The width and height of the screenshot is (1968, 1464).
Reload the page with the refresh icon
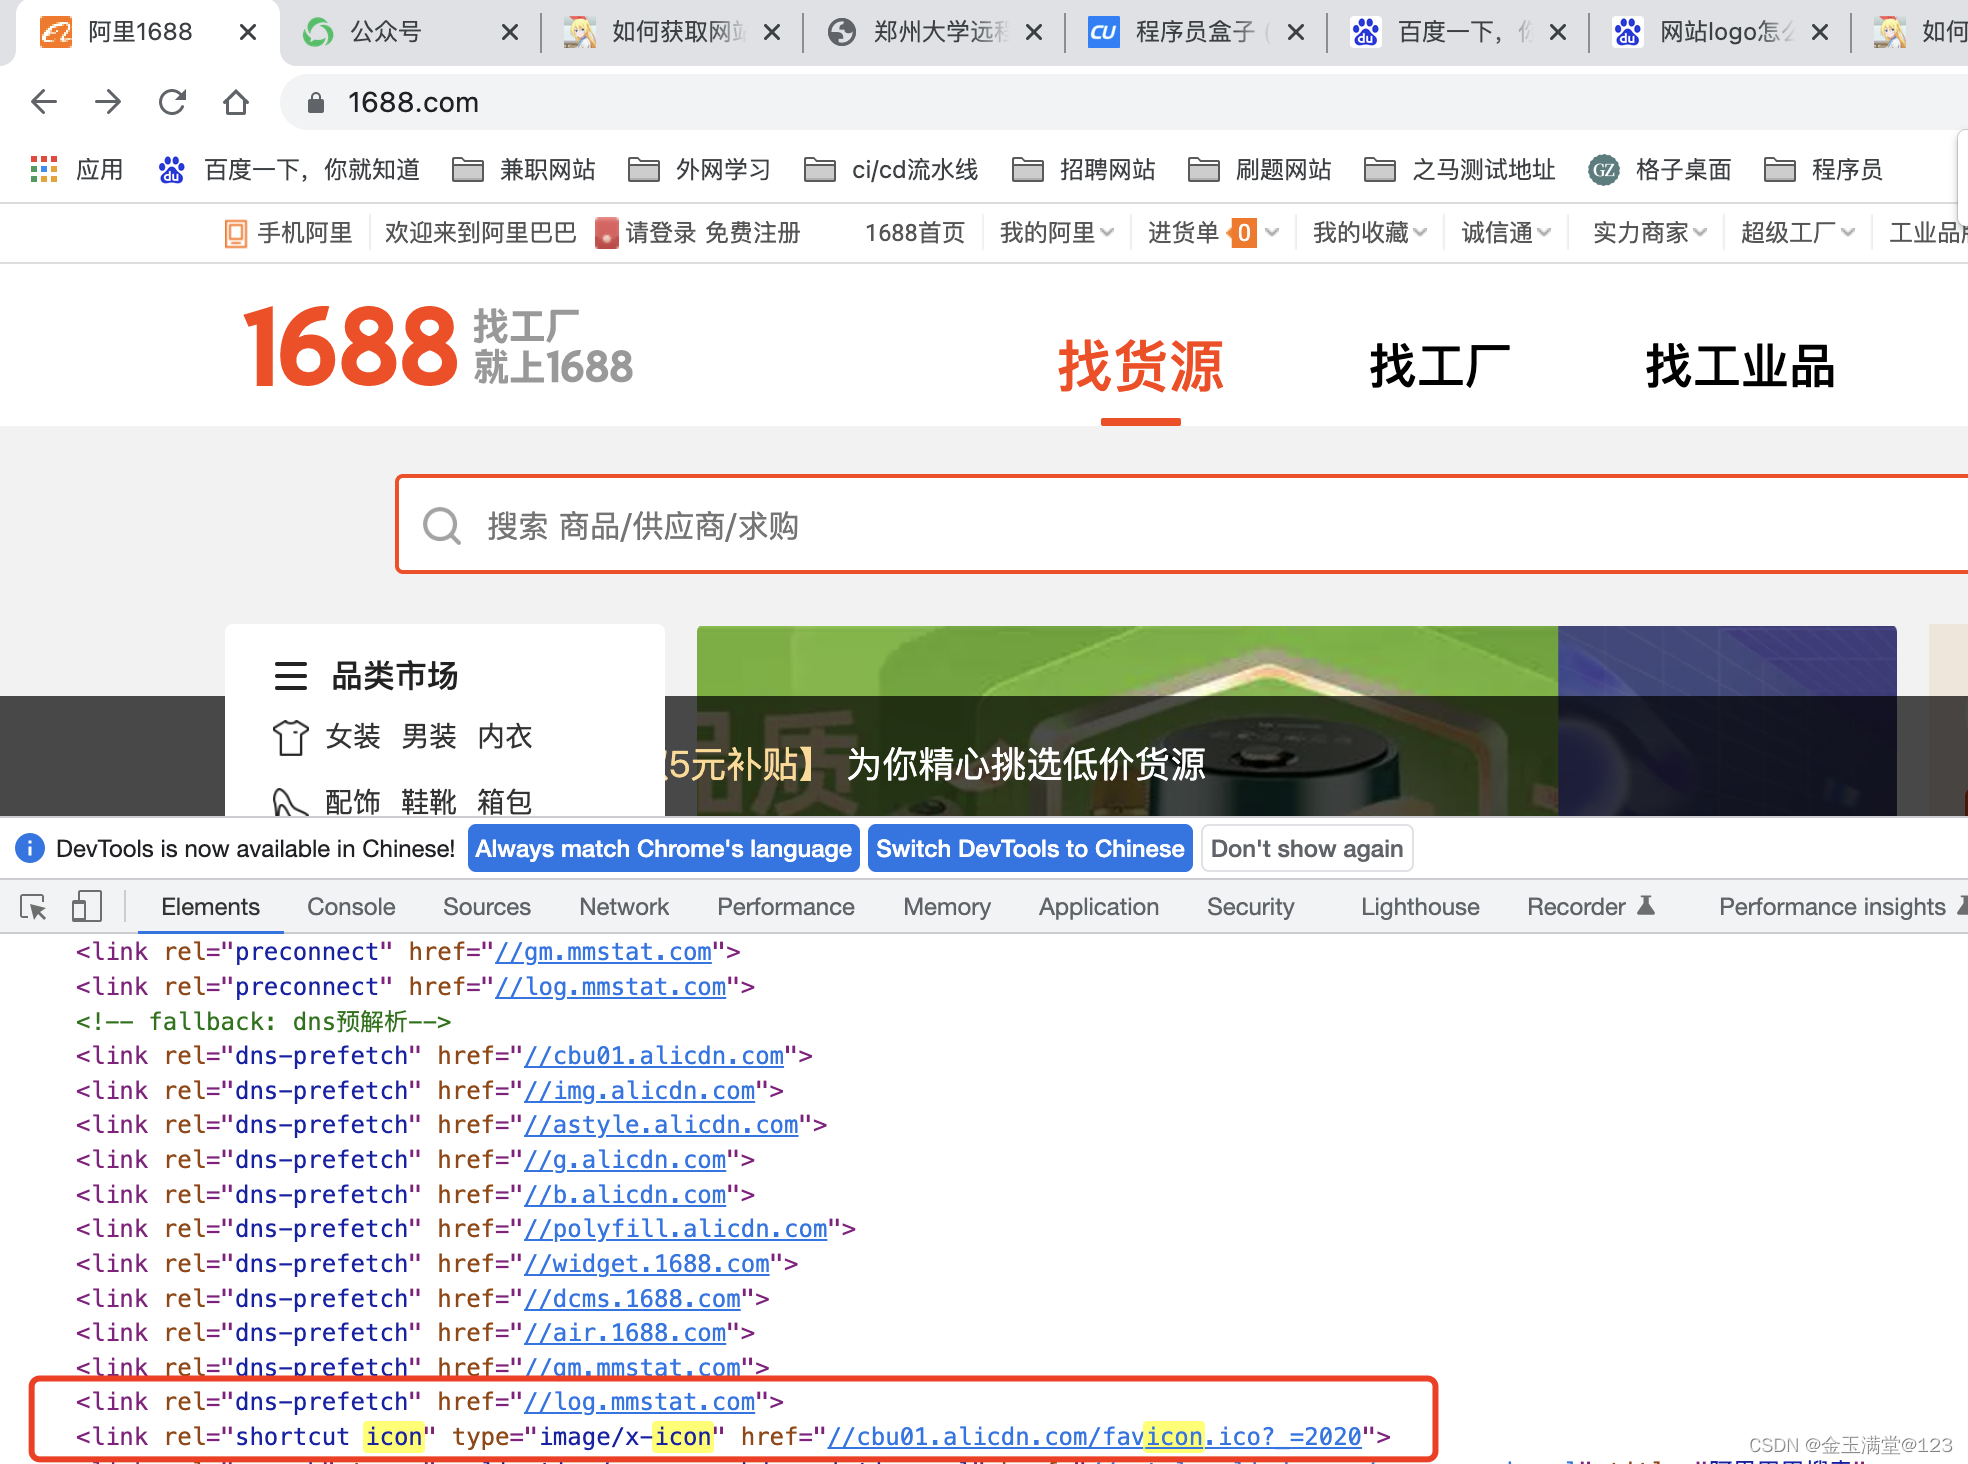(172, 102)
